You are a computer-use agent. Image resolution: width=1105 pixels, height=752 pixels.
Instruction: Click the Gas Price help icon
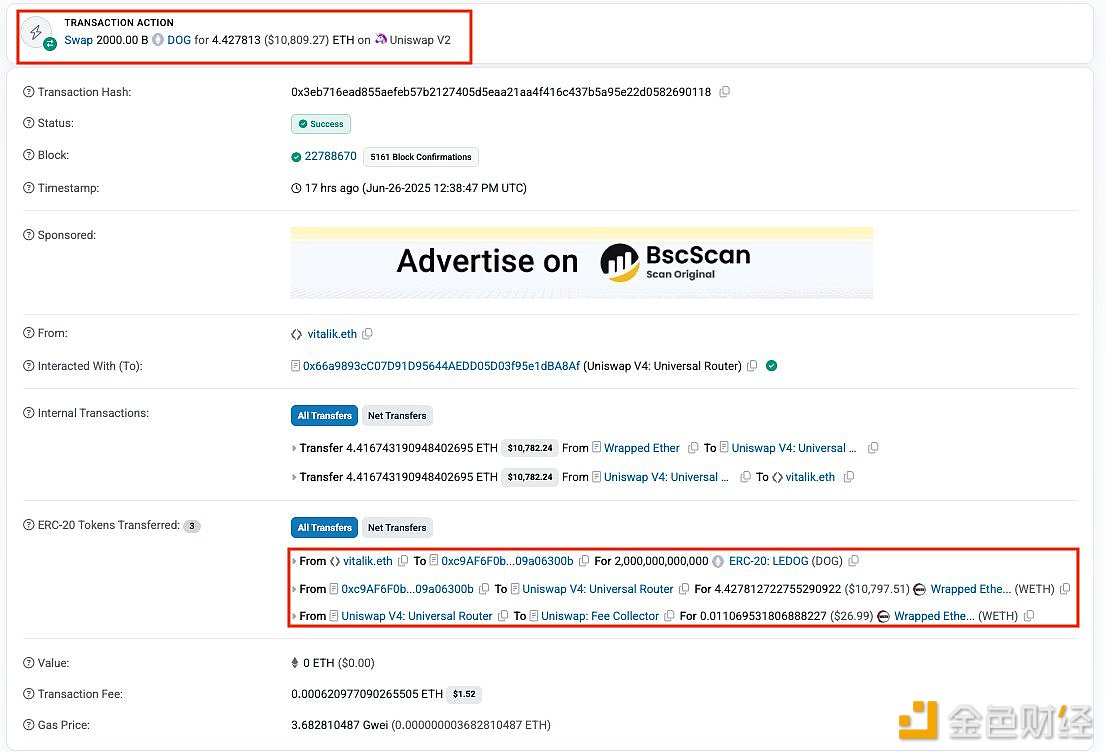tap(29, 725)
